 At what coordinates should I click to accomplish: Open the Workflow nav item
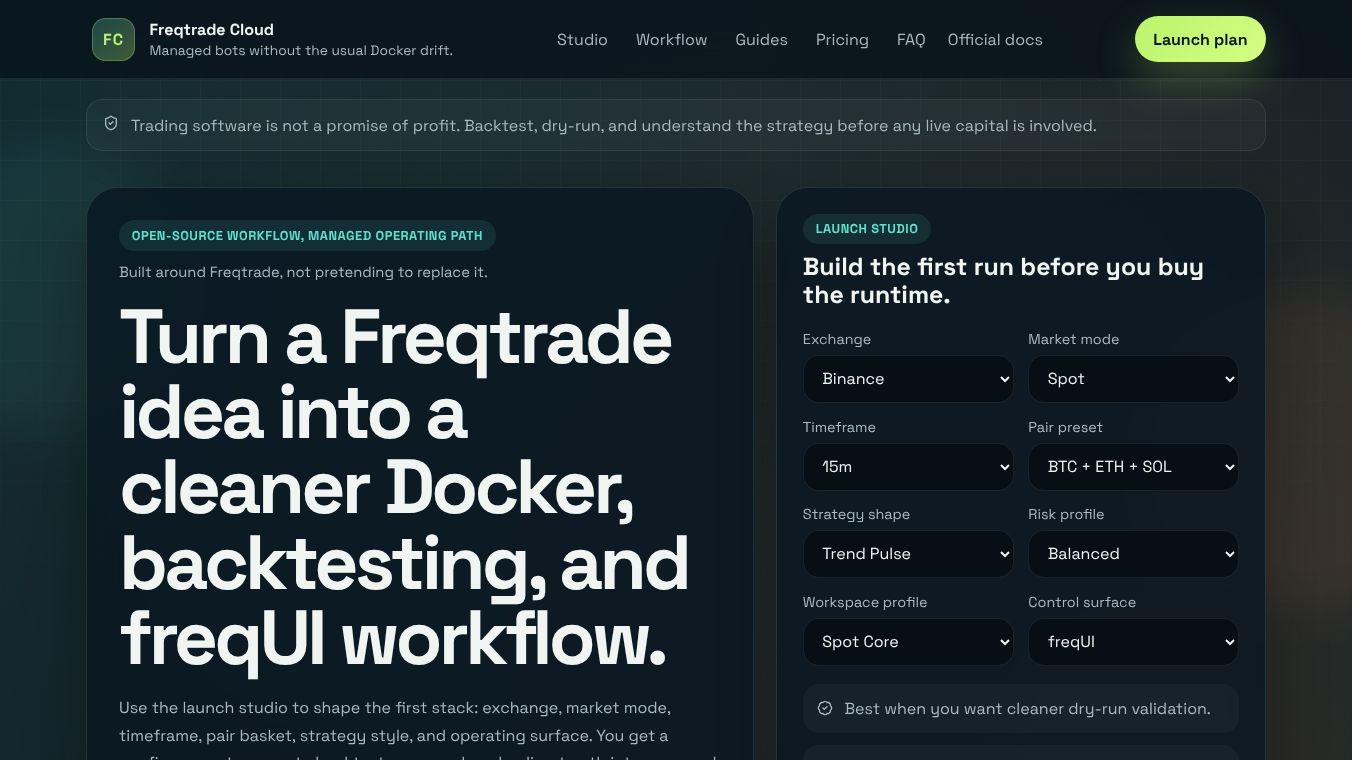pyautogui.click(x=671, y=40)
